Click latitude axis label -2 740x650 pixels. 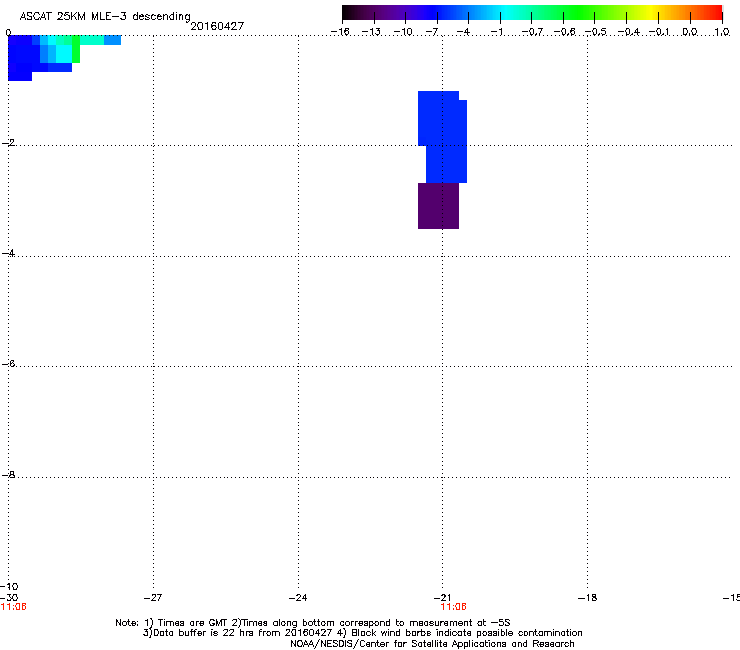tap(8, 143)
